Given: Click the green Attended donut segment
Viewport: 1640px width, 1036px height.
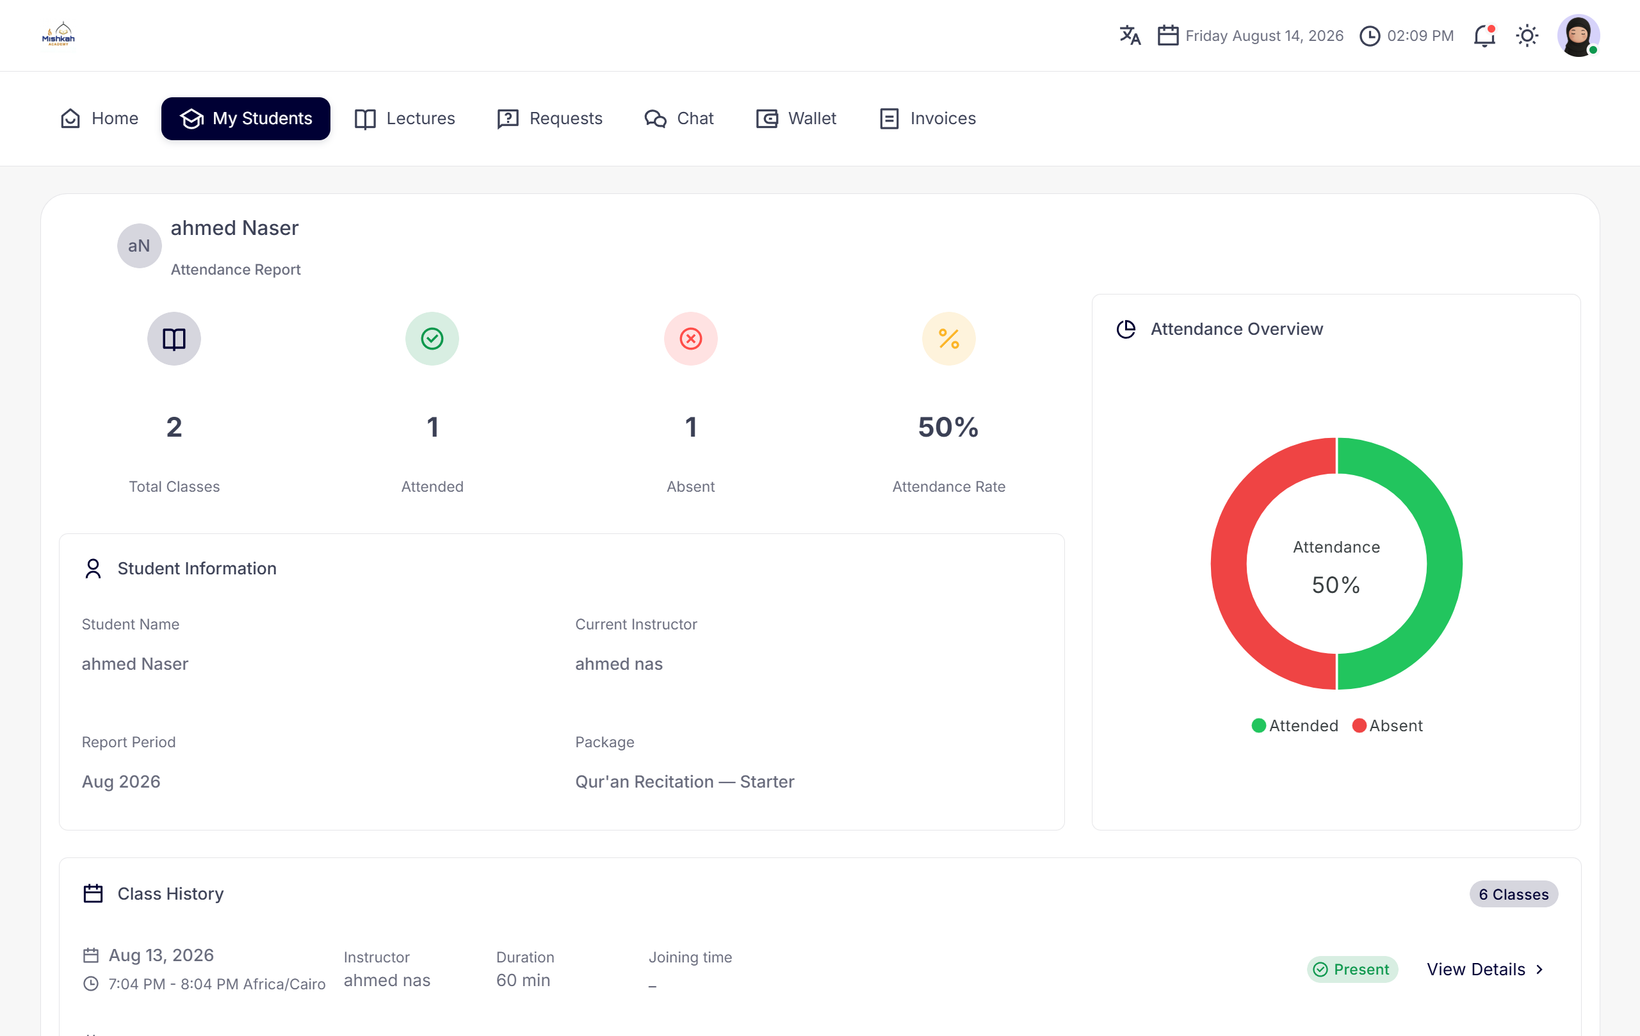Looking at the screenshot, I should [1444, 563].
